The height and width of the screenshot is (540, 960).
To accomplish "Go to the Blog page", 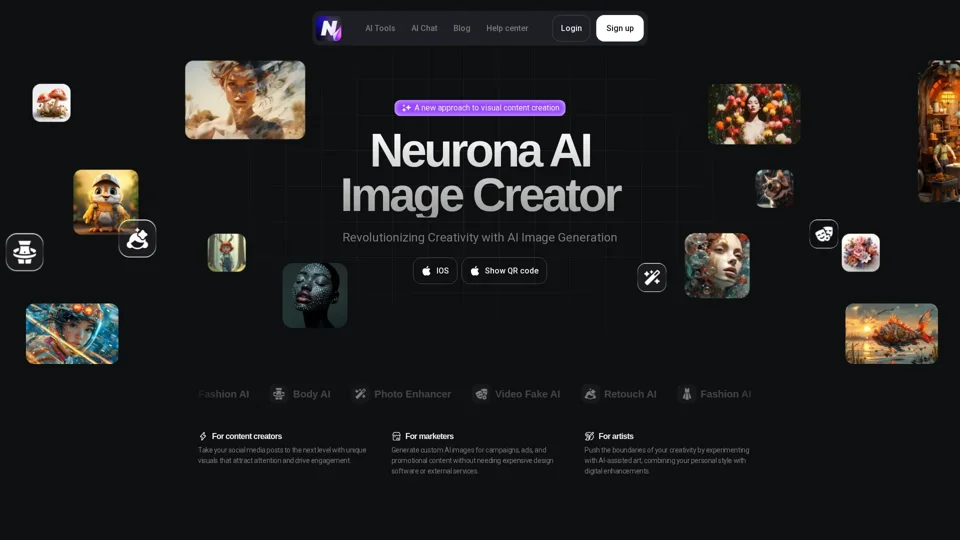I will click(462, 28).
